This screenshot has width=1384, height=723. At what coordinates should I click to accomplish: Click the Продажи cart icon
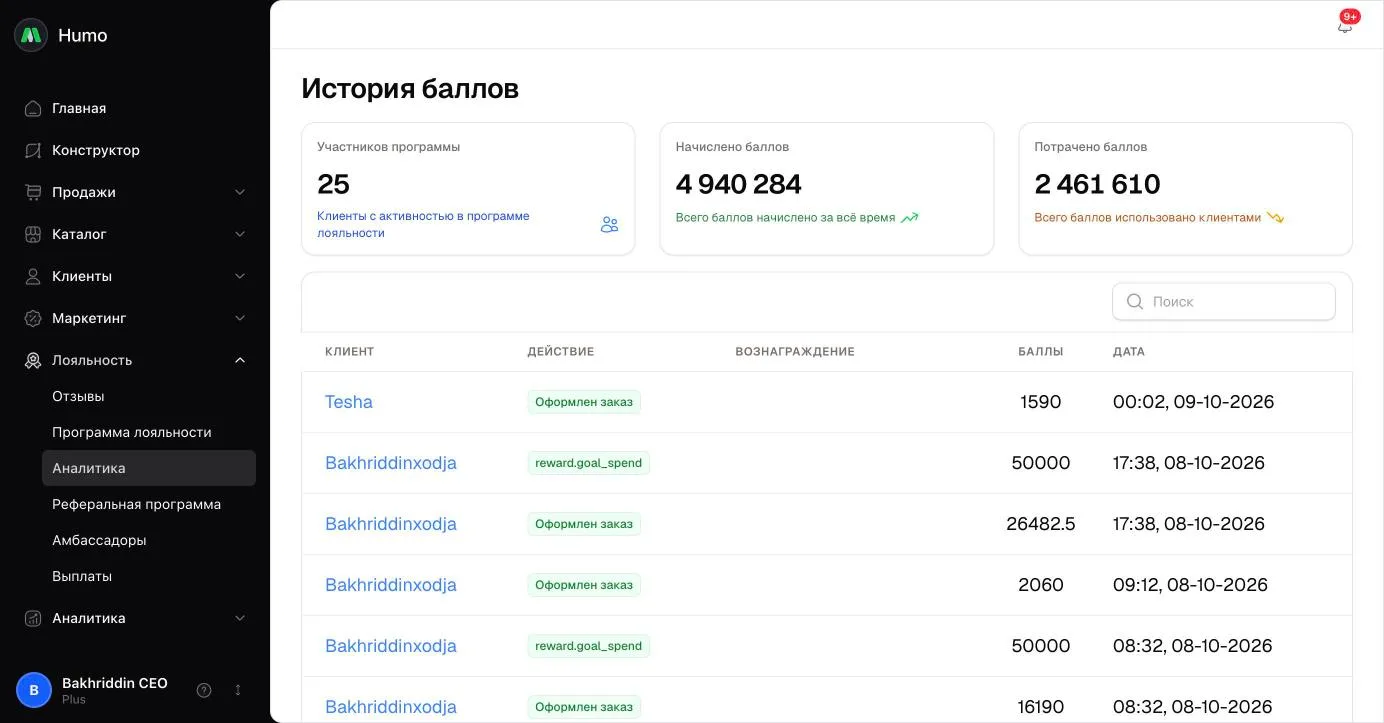(33, 192)
